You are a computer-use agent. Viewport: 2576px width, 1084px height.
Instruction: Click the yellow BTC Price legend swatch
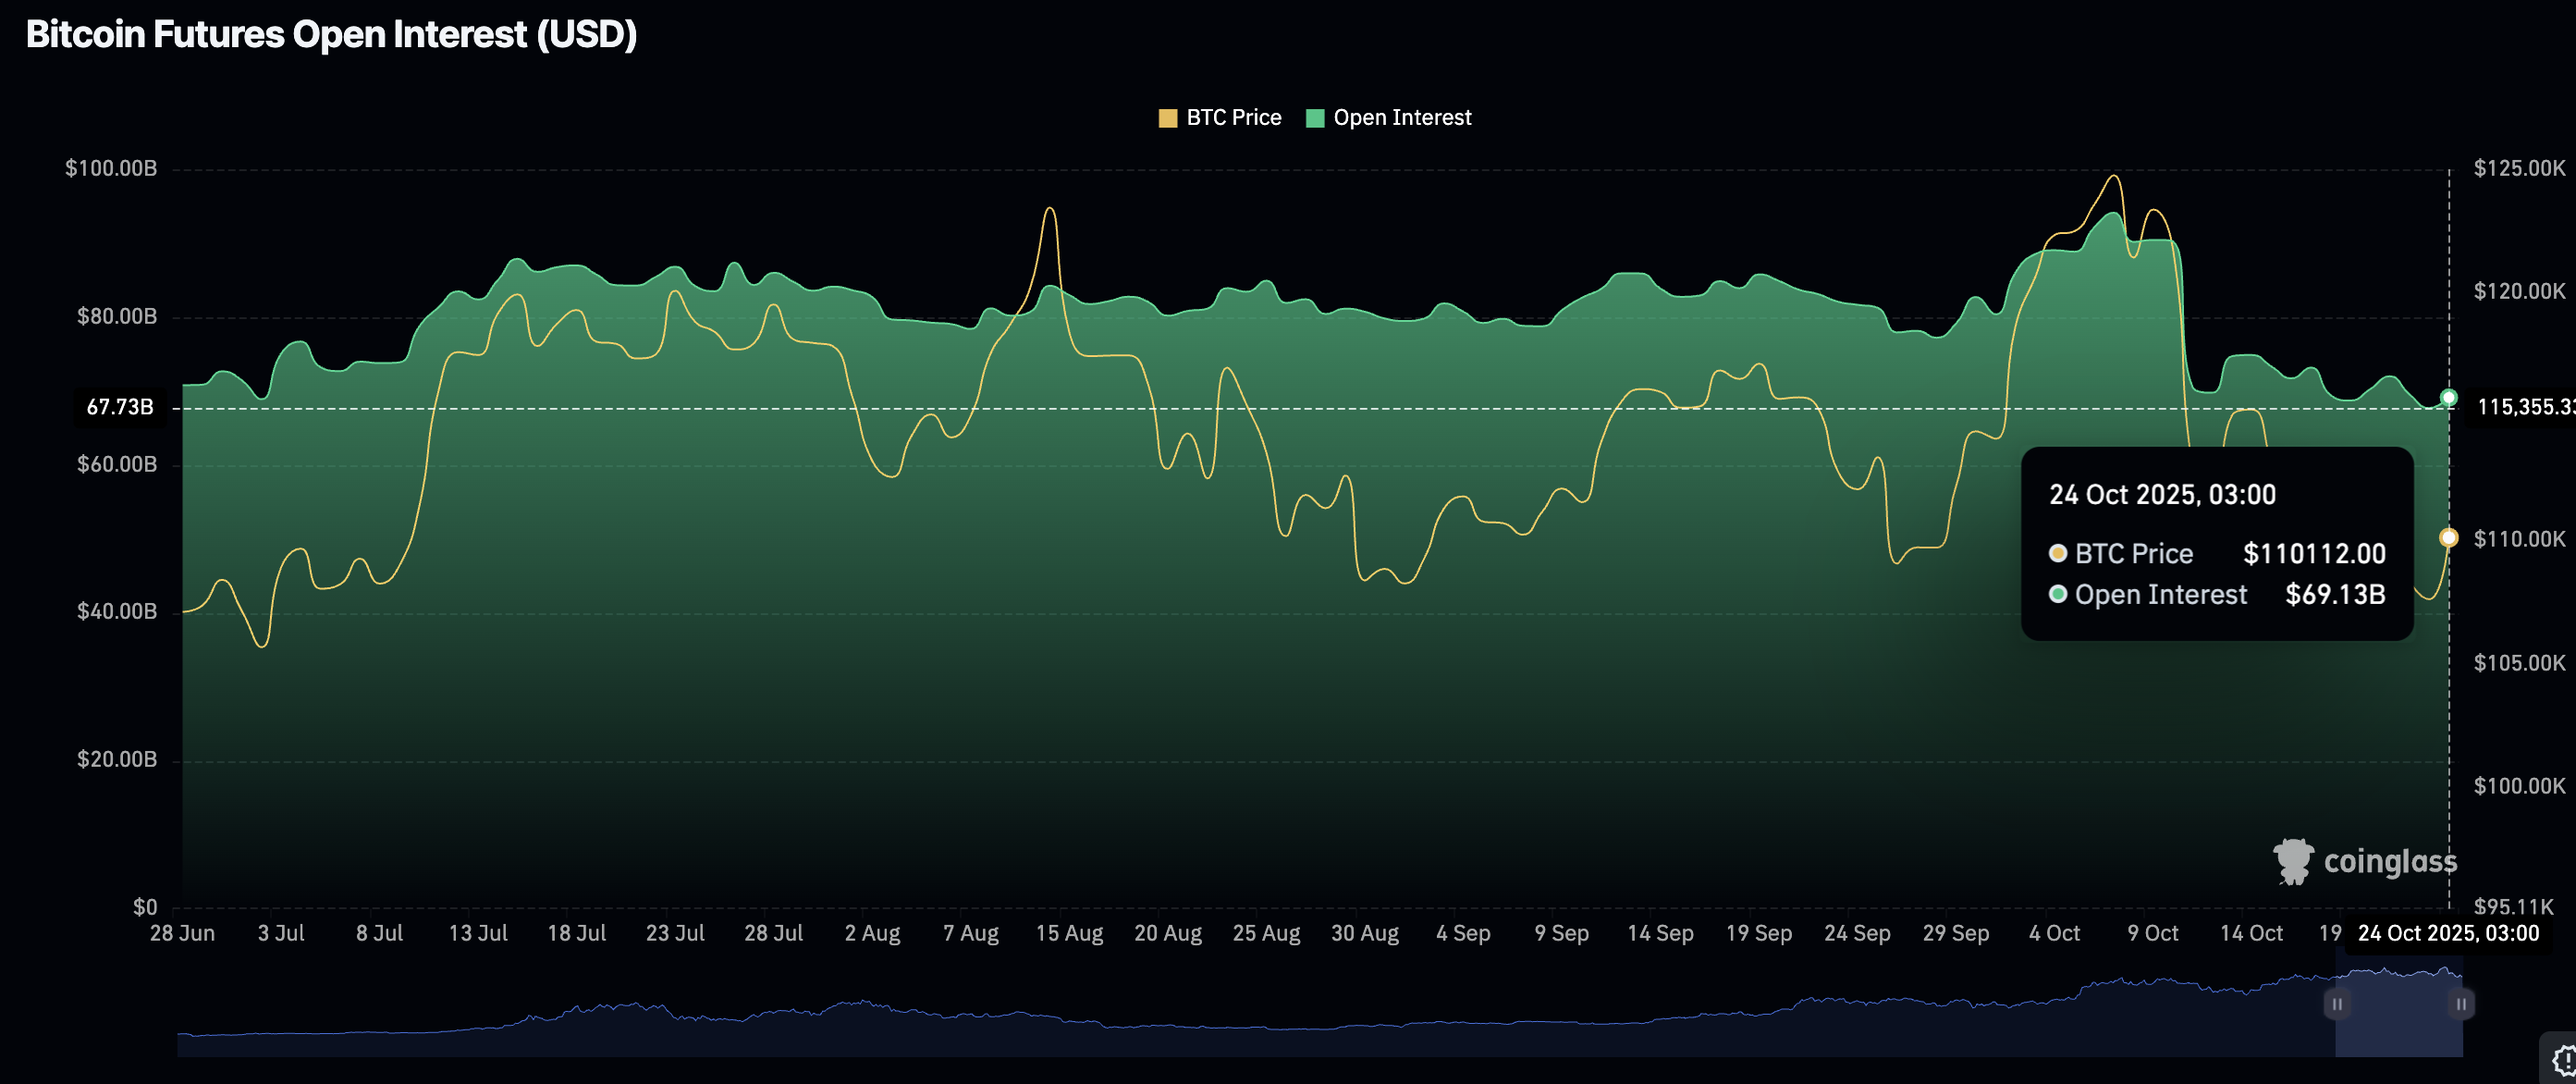1167,118
